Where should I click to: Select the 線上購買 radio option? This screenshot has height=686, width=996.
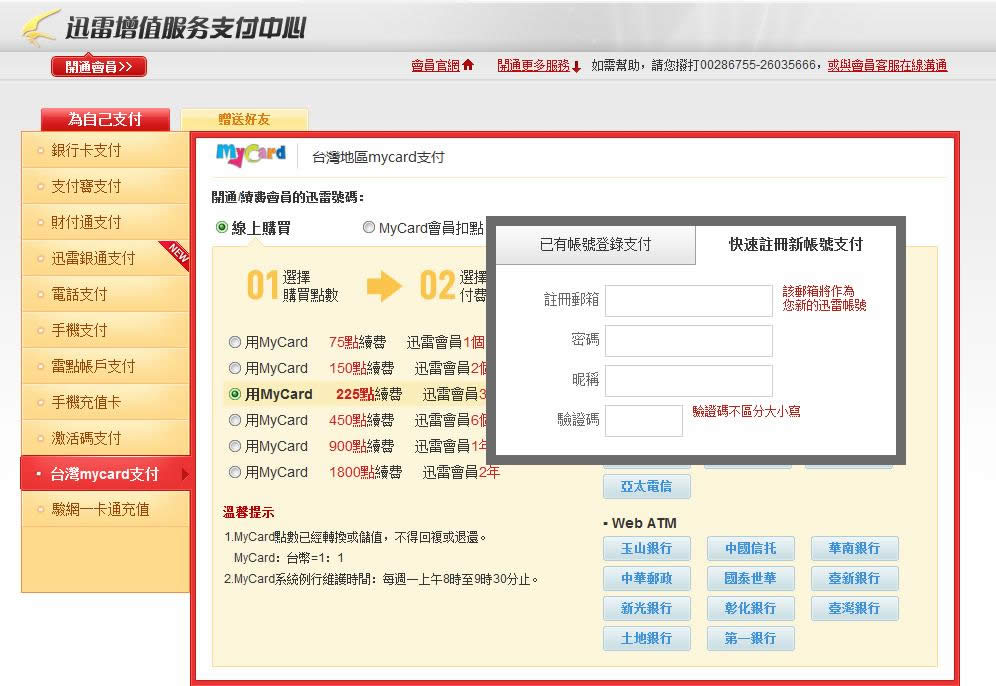click(222, 227)
